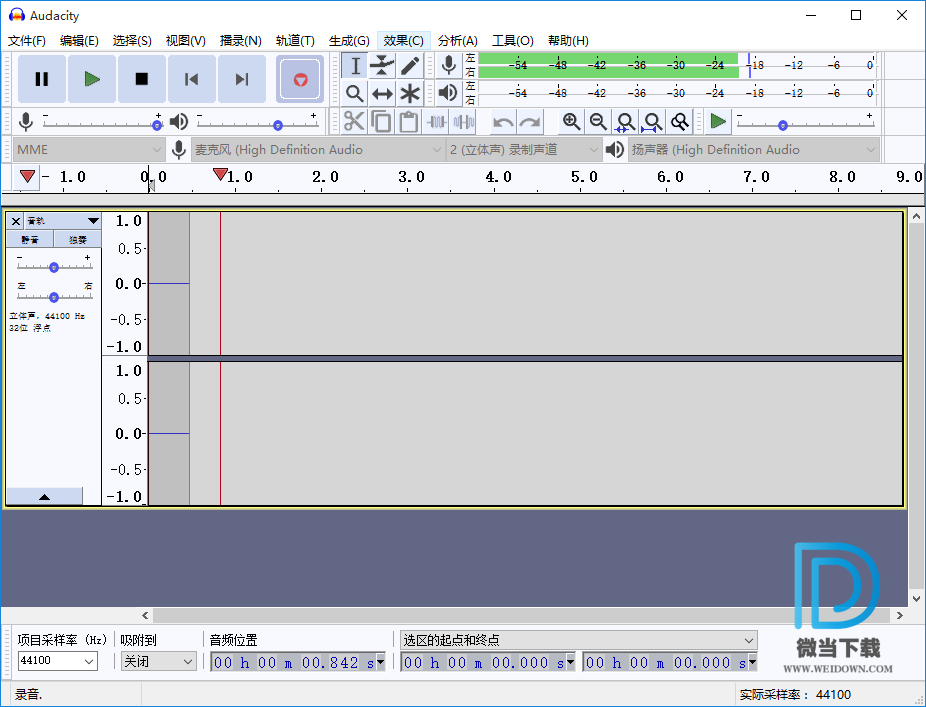This screenshot has height=707, width=926.
Task: Open the 选区的起点和终点 dropdown
Action: click(578, 640)
